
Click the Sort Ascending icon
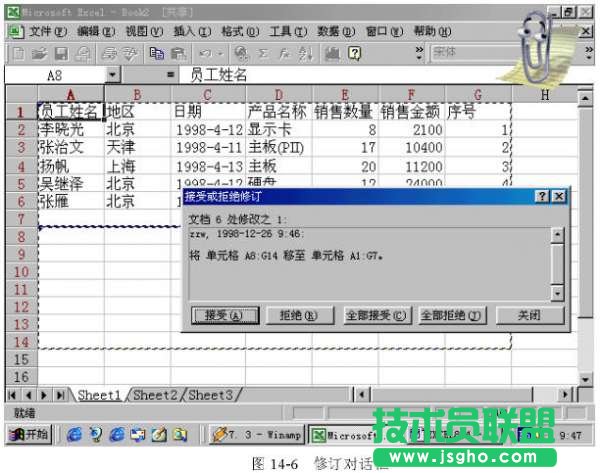305,54
